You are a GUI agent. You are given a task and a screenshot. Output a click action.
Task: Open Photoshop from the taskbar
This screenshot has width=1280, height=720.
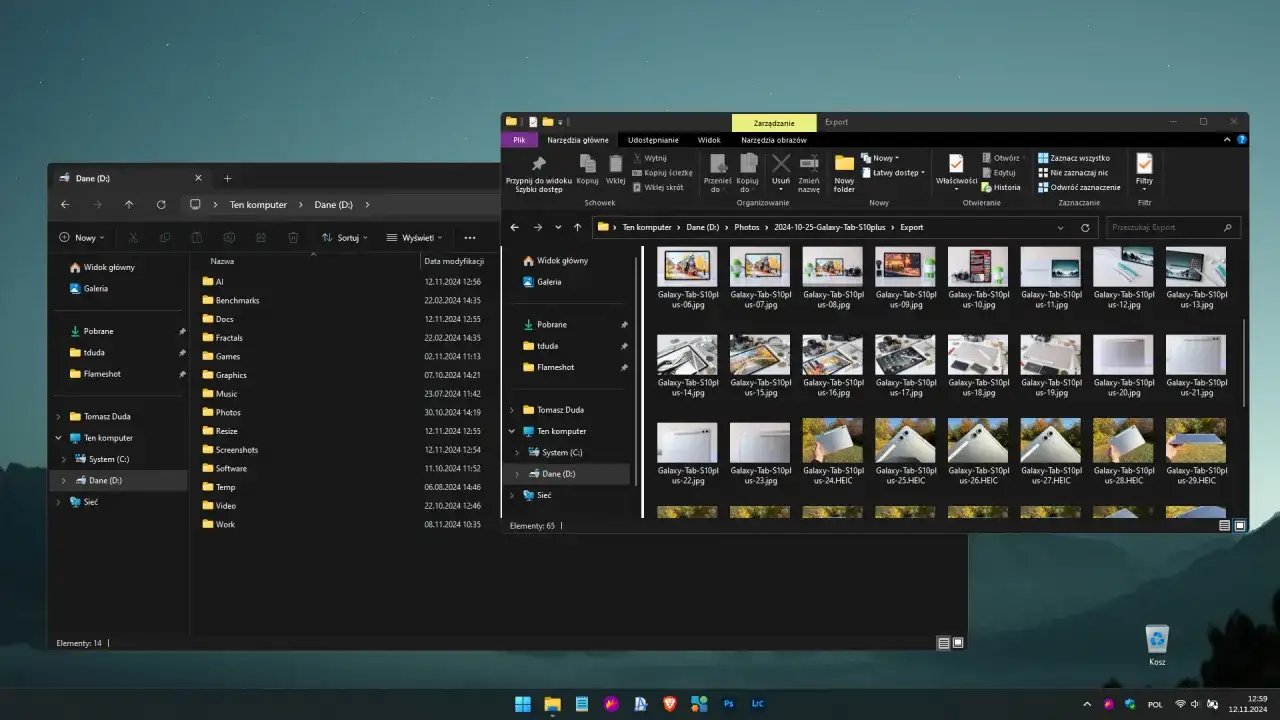(729, 704)
